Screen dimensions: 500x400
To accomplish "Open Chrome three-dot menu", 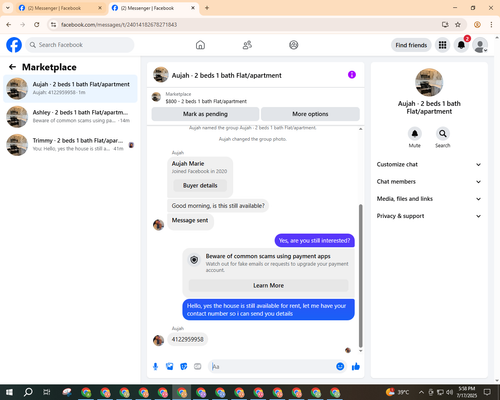I will pos(491,25).
